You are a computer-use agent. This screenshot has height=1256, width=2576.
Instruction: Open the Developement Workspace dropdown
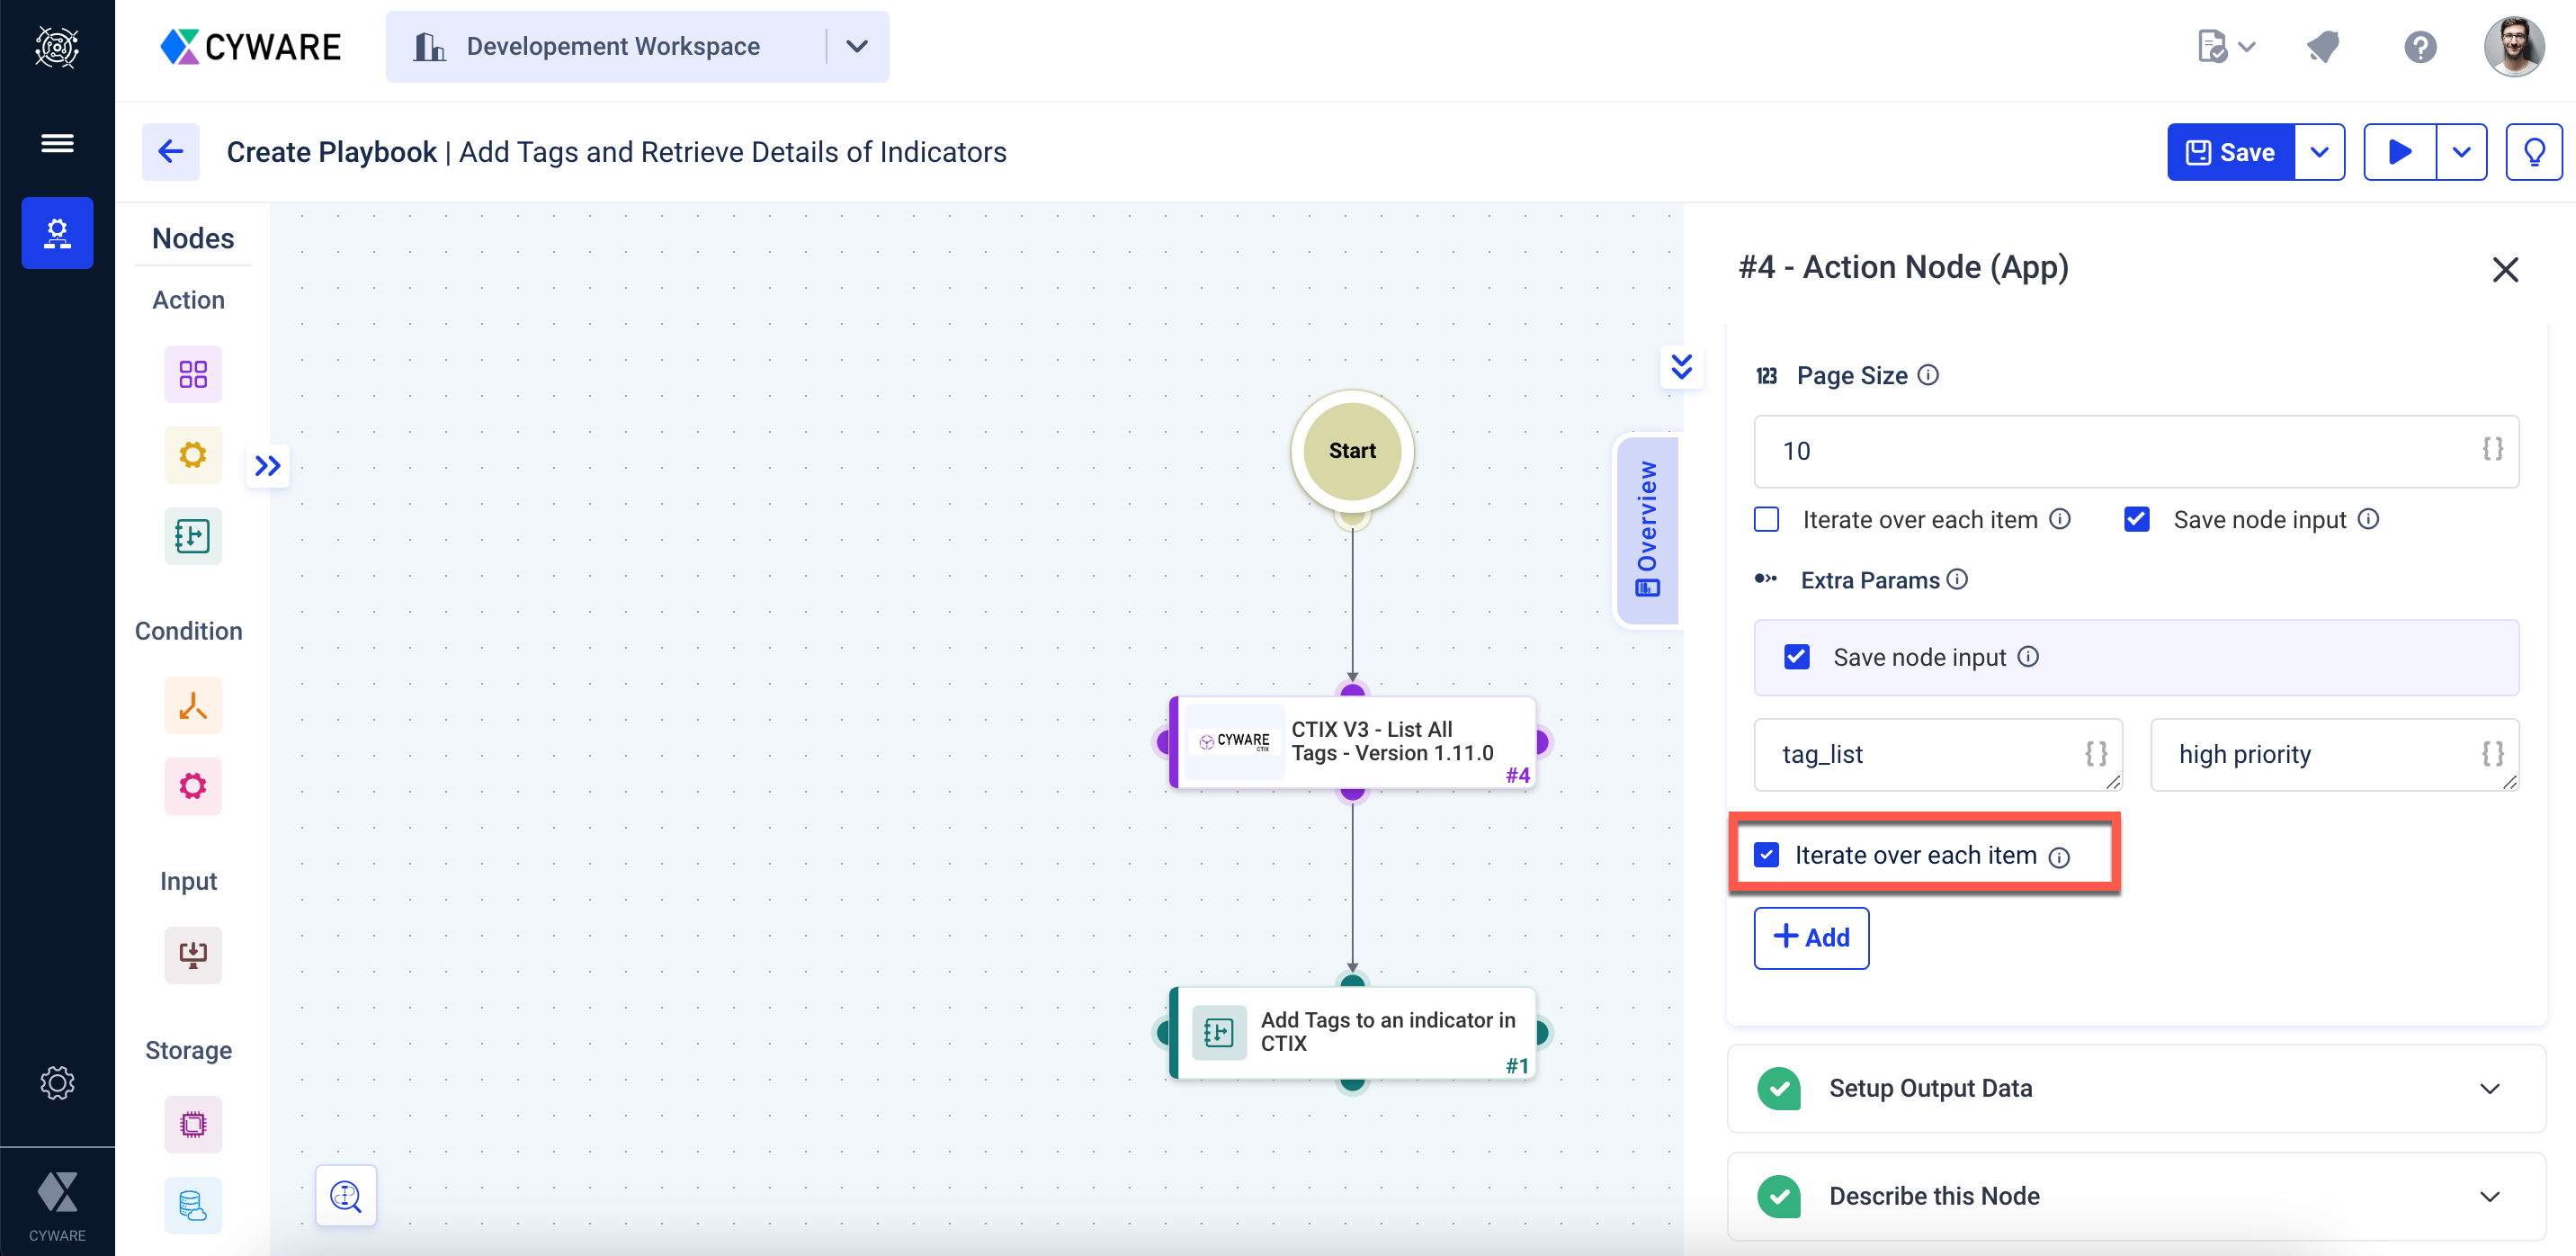[857, 47]
